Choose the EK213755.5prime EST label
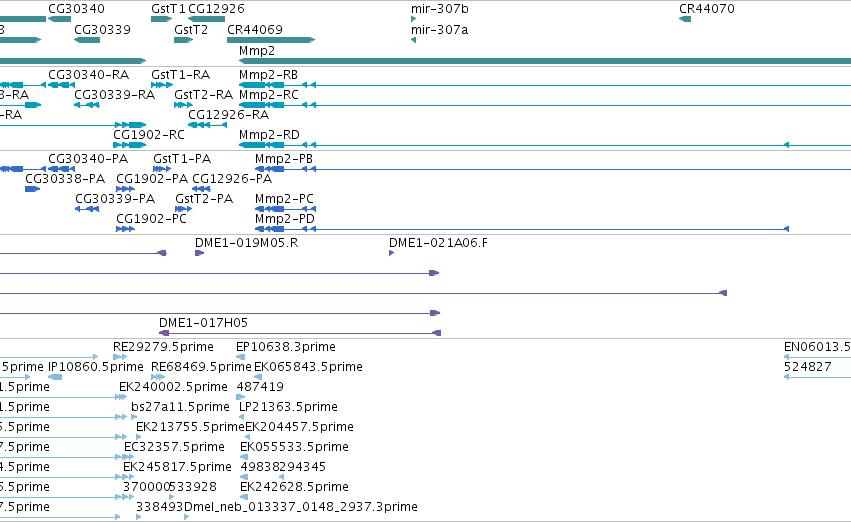This screenshot has height=522, width=851. pos(190,427)
